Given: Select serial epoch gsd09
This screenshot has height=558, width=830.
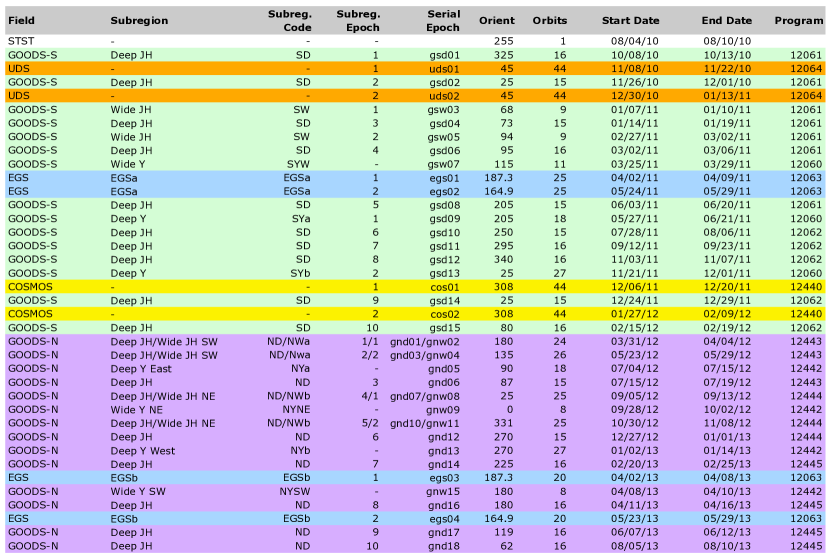Looking at the screenshot, I should pyautogui.click(x=445, y=219).
